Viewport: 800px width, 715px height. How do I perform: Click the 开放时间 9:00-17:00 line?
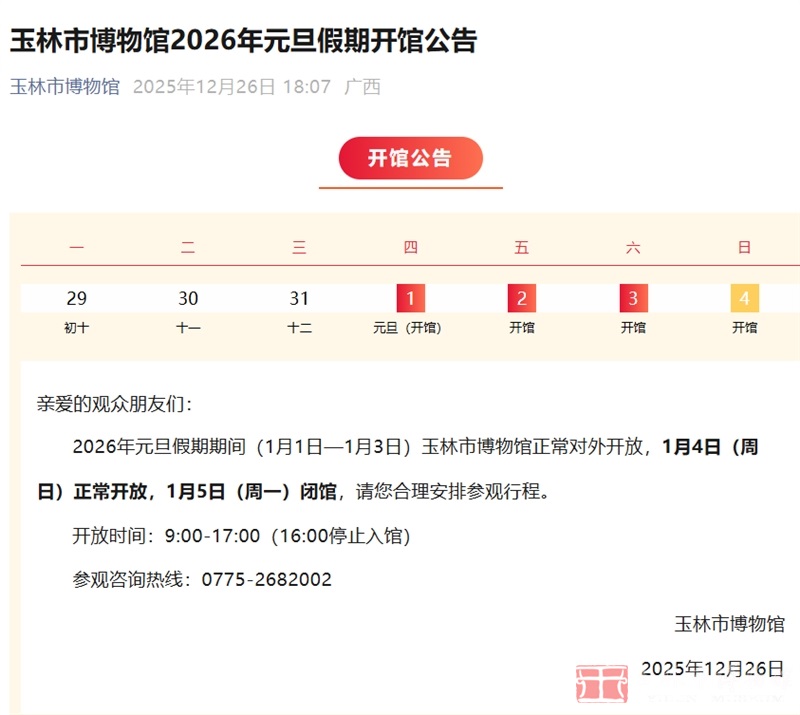241,536
